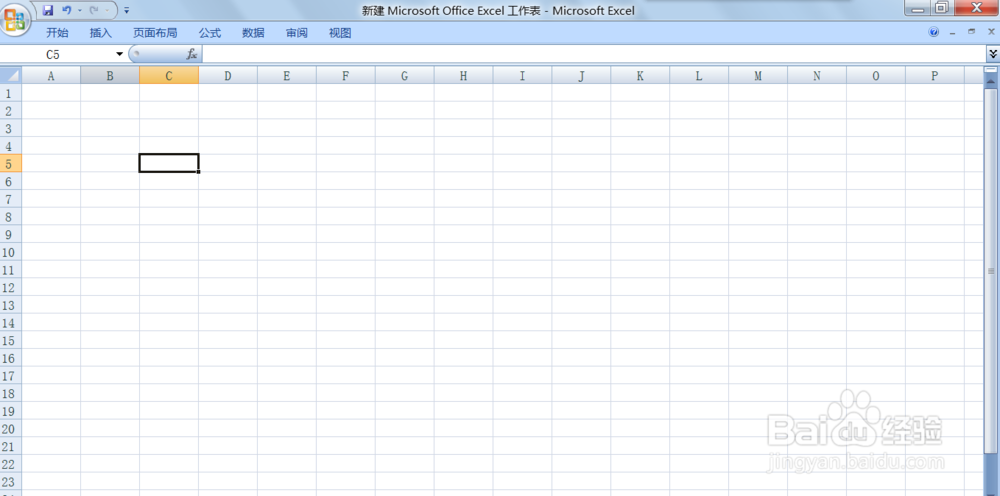Click the vertical scrollbar up arrow
This screenshot has height=496, width=1000.
point(990,82)
